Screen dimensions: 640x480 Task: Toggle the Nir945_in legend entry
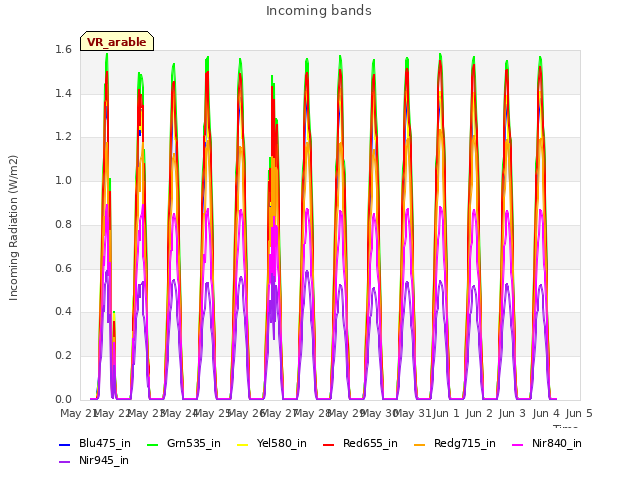[x=94, y=460]
